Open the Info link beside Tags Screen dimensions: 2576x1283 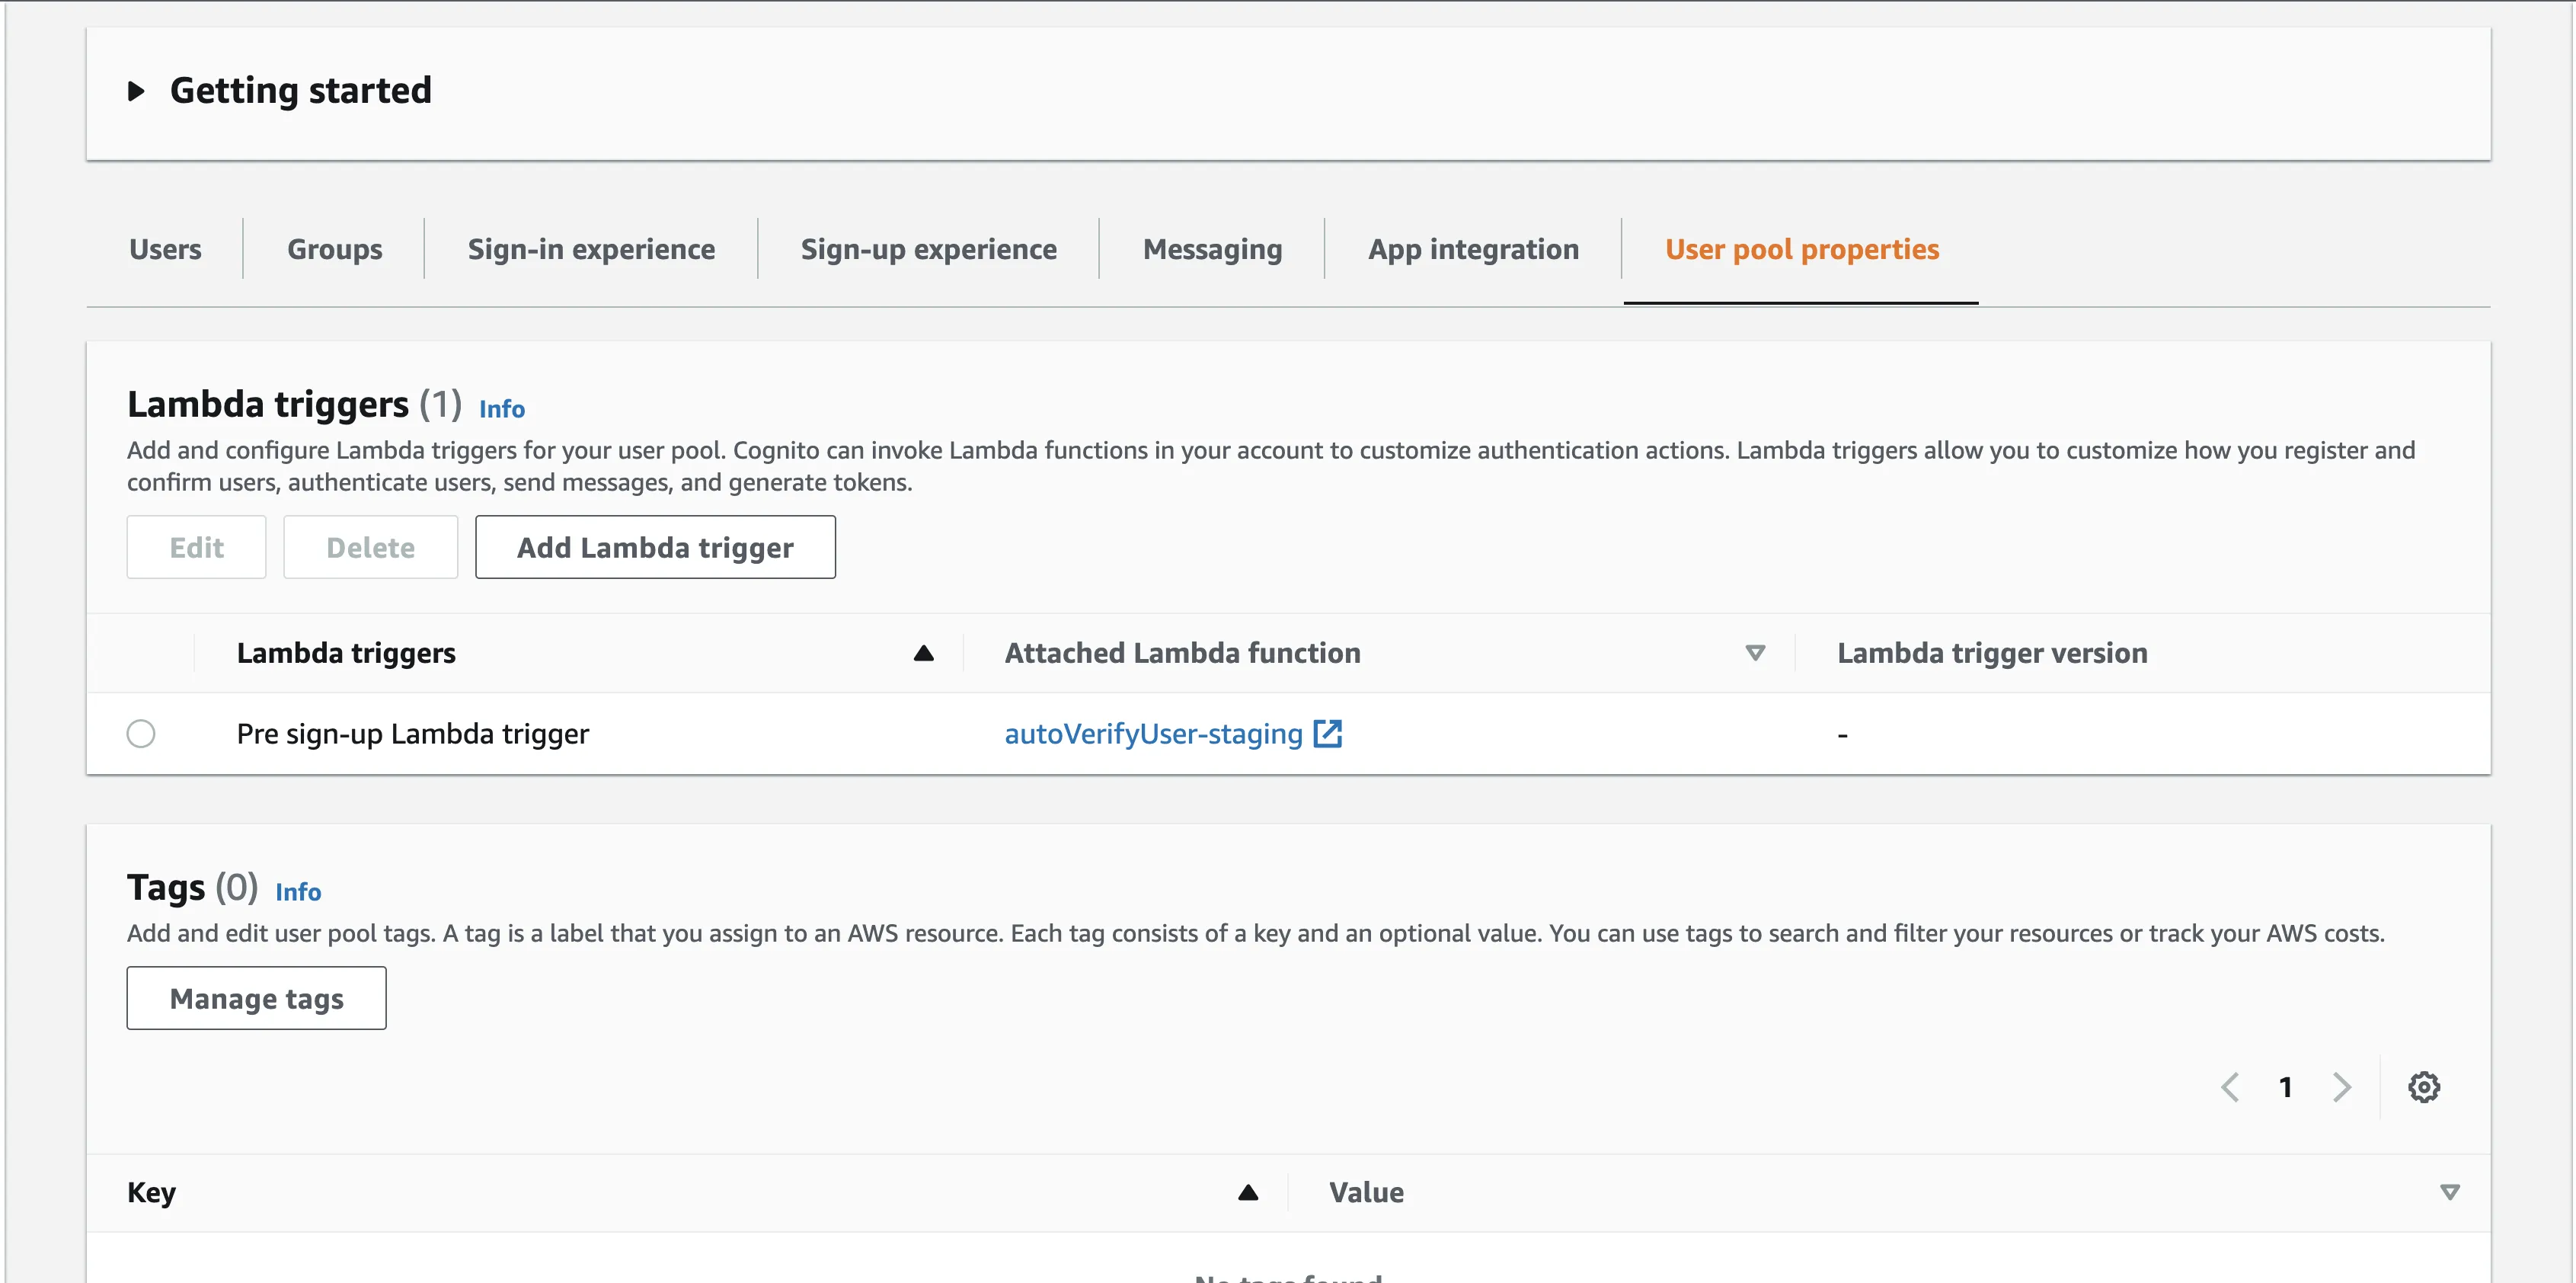tap(298, 892)
